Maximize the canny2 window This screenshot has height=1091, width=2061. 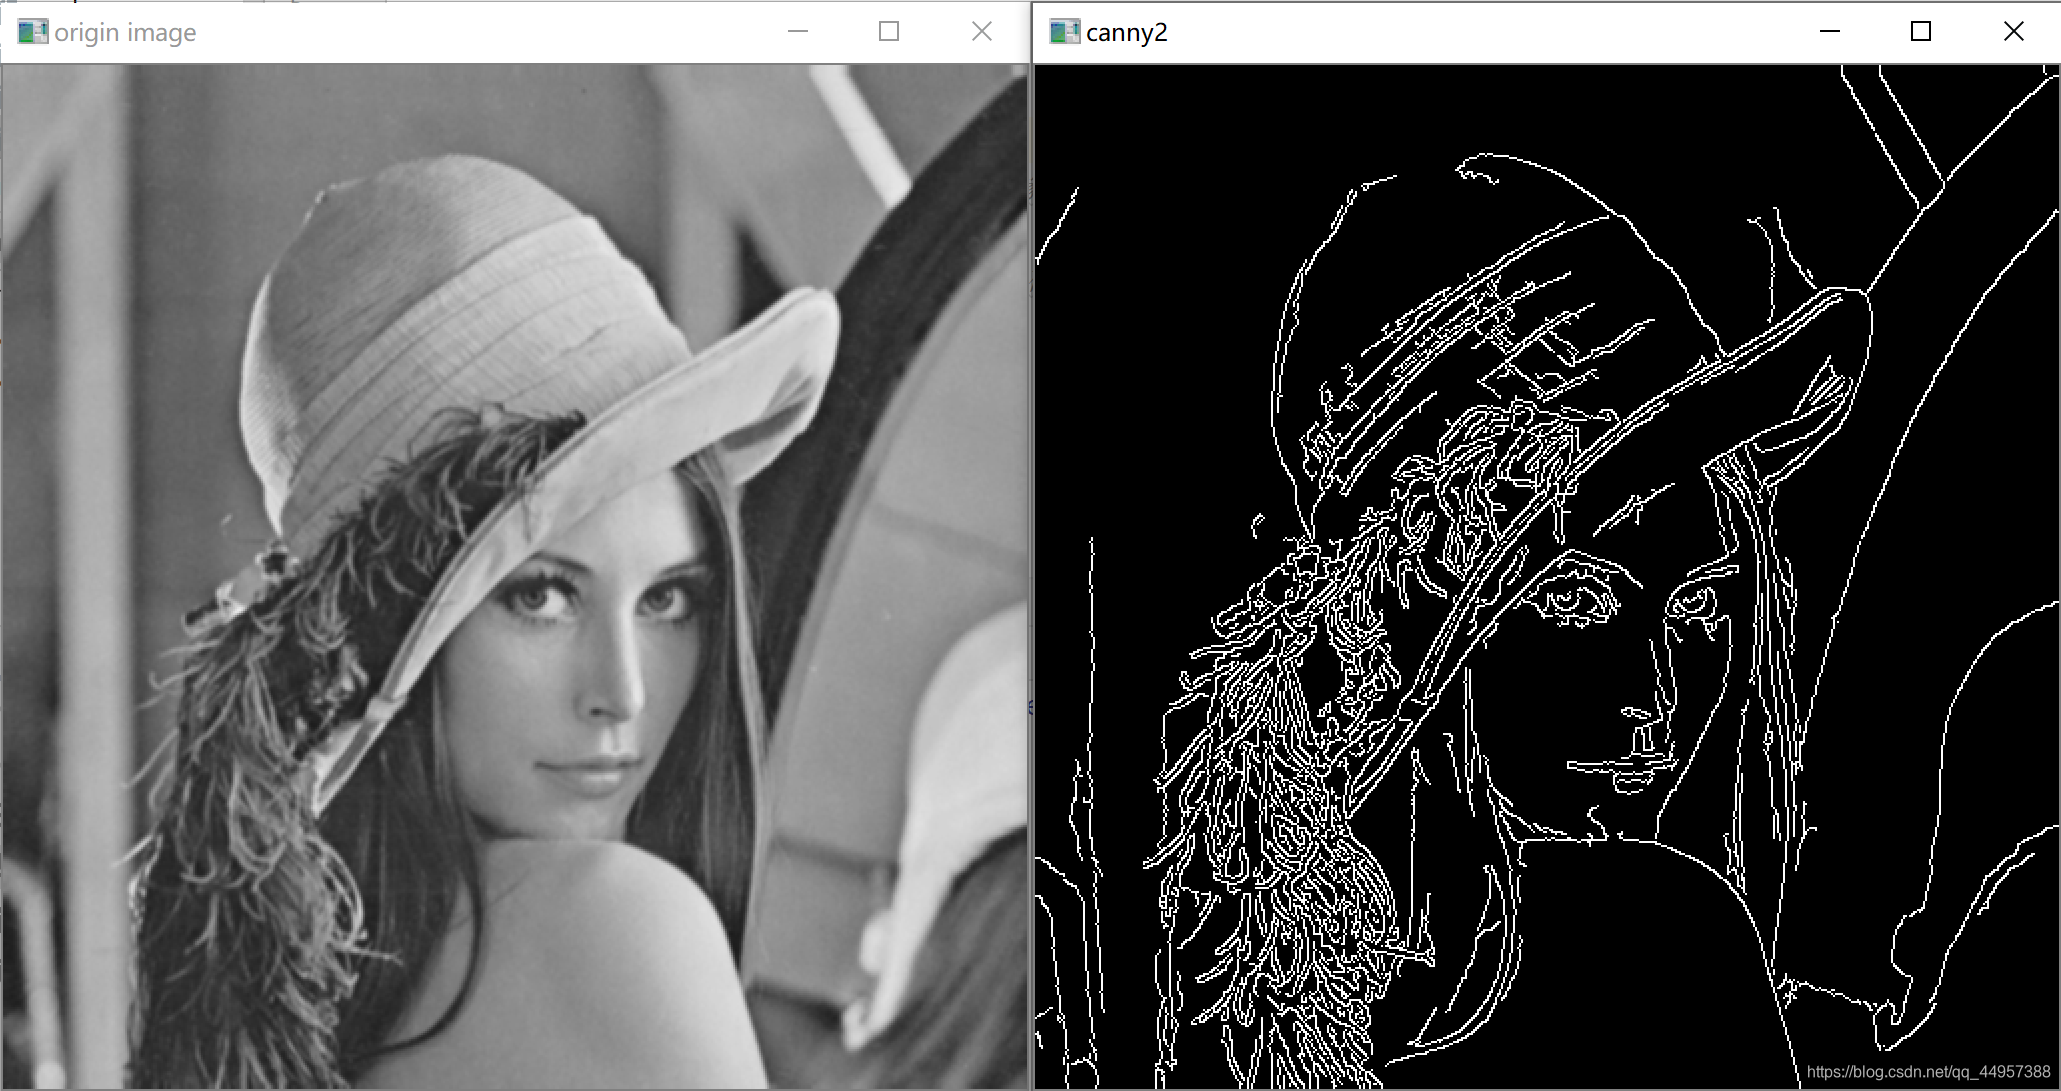1921,31
